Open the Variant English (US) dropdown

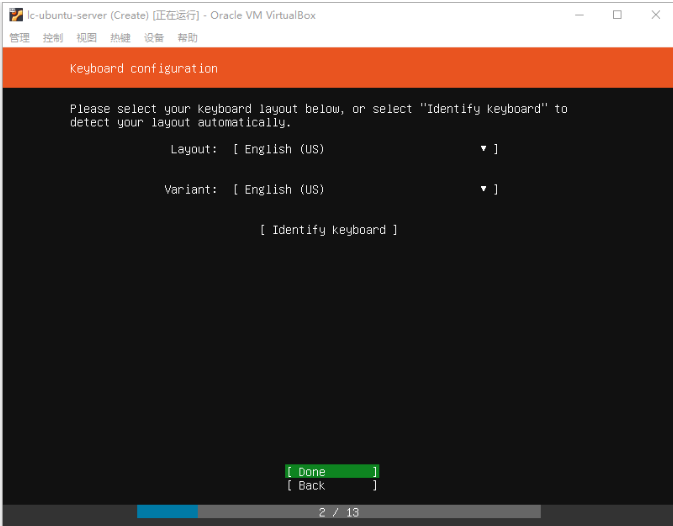point(366,190)
